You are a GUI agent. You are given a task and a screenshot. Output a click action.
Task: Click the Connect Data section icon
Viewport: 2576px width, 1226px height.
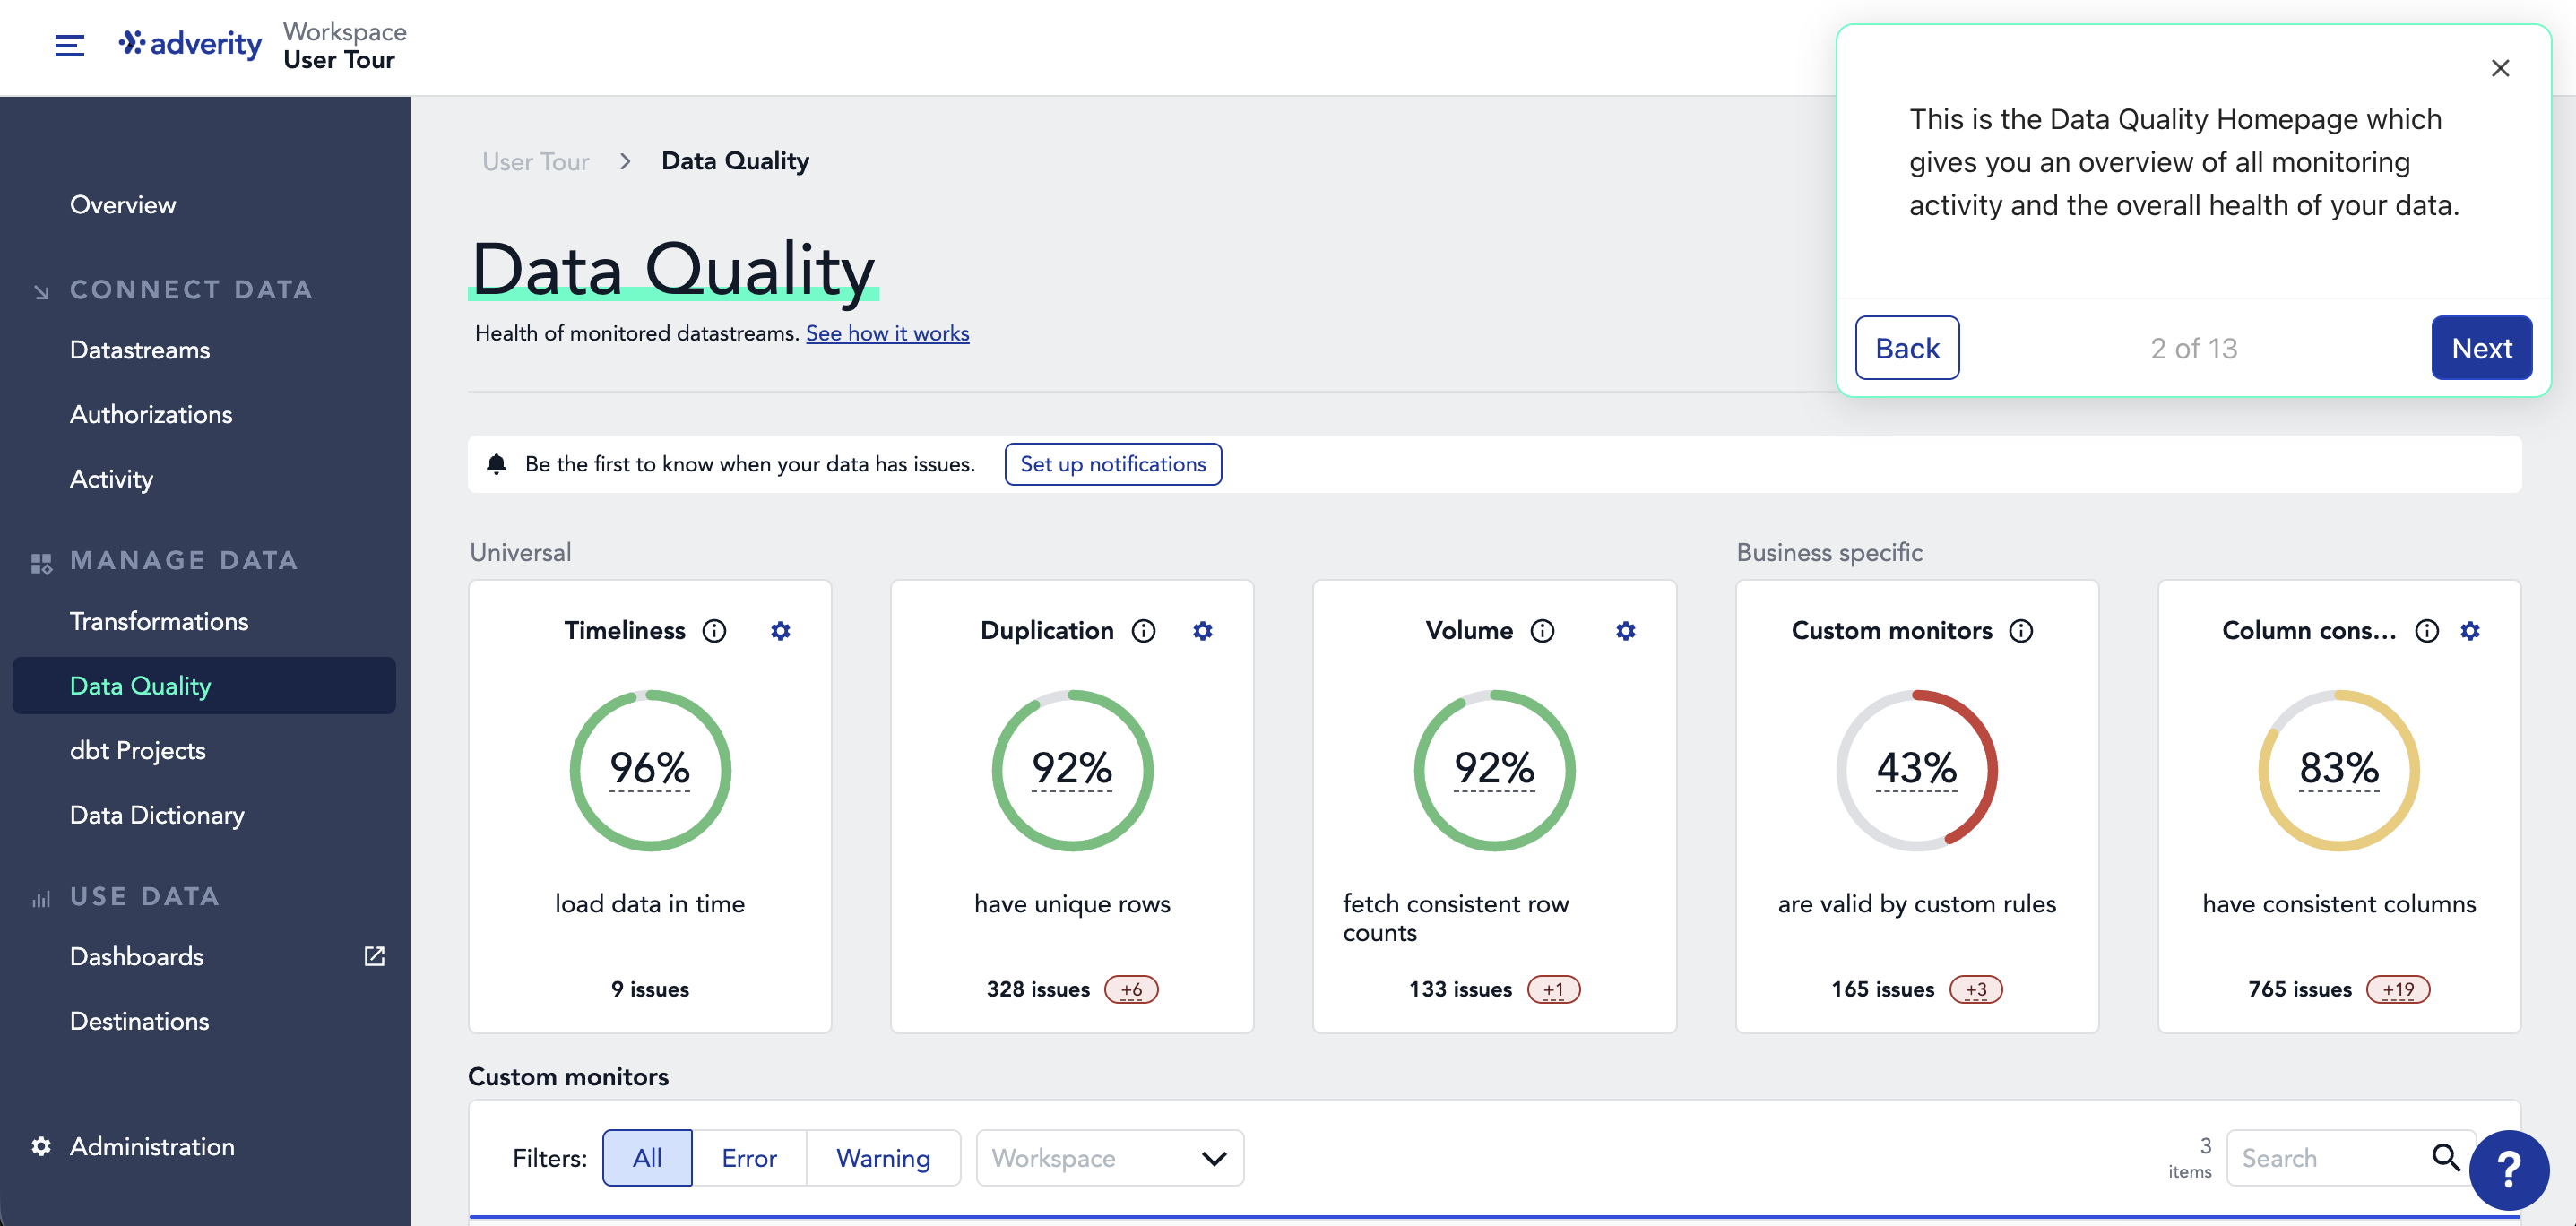point(41,291)
